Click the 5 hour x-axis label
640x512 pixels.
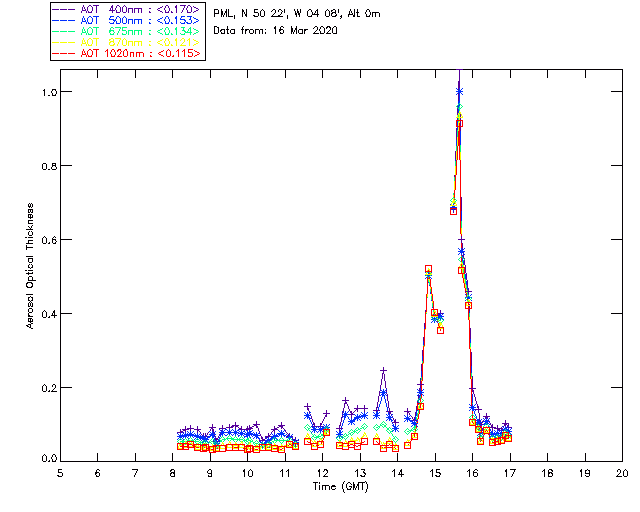coord(60,473)
